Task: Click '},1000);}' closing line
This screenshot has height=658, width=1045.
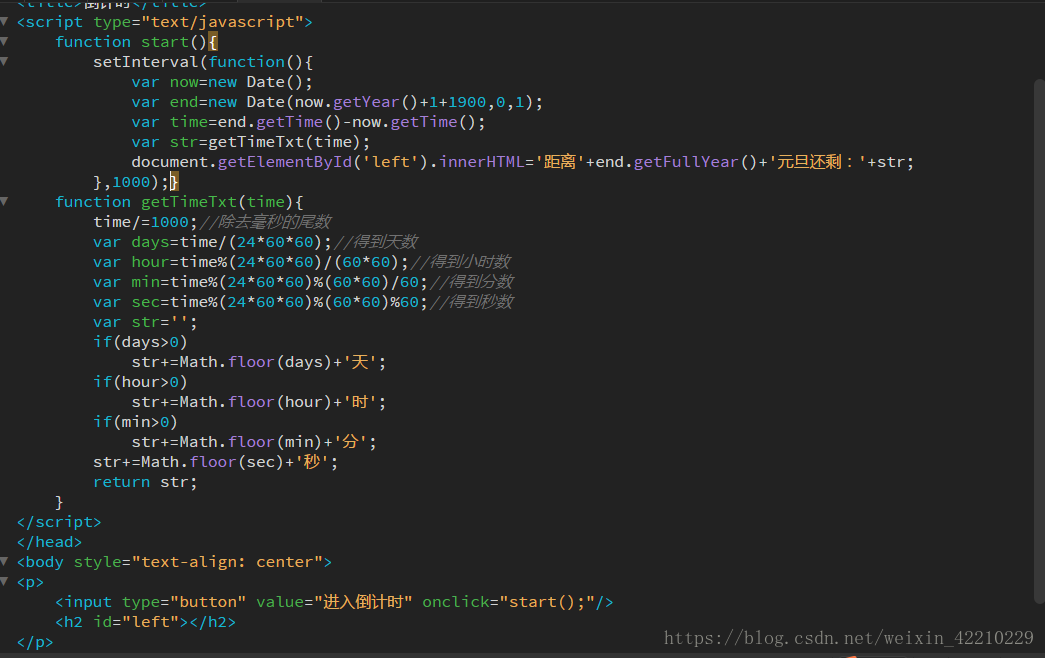Action: pos(136,182)
